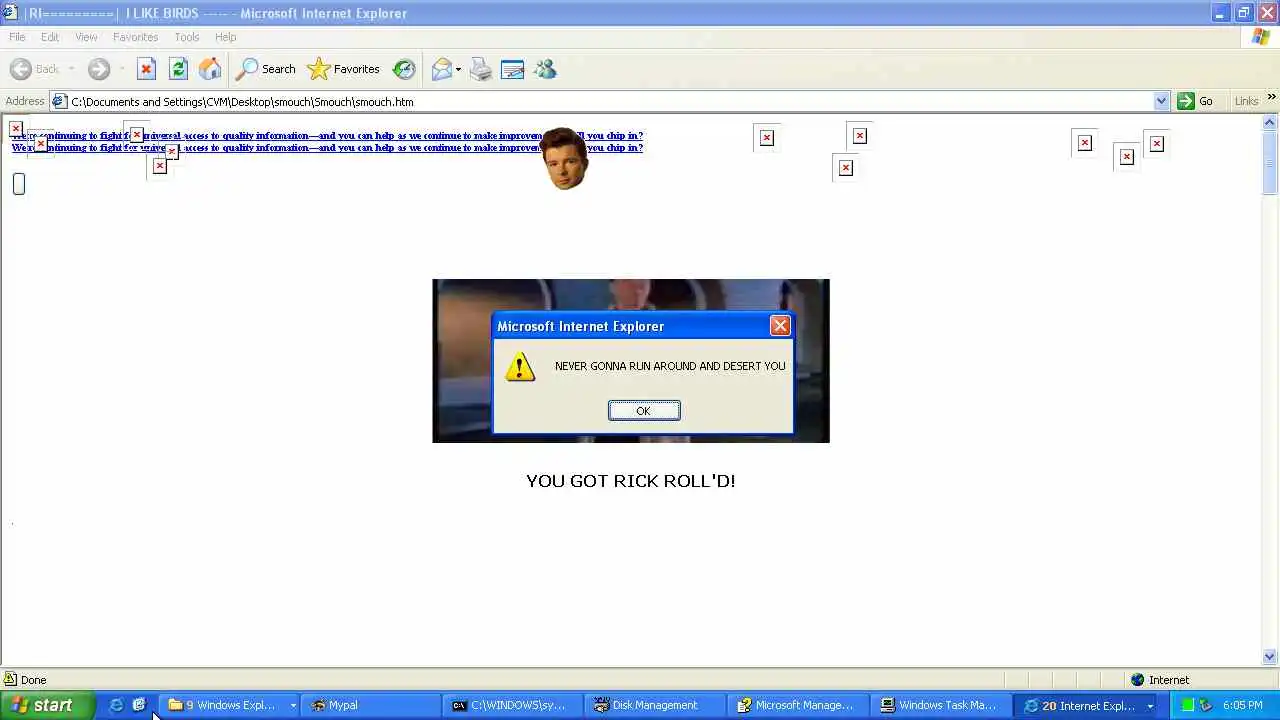This screenshot has height=720, width=1280.
Task: Click the warning triangle icon in the dialog
Action: click(520, 366)
